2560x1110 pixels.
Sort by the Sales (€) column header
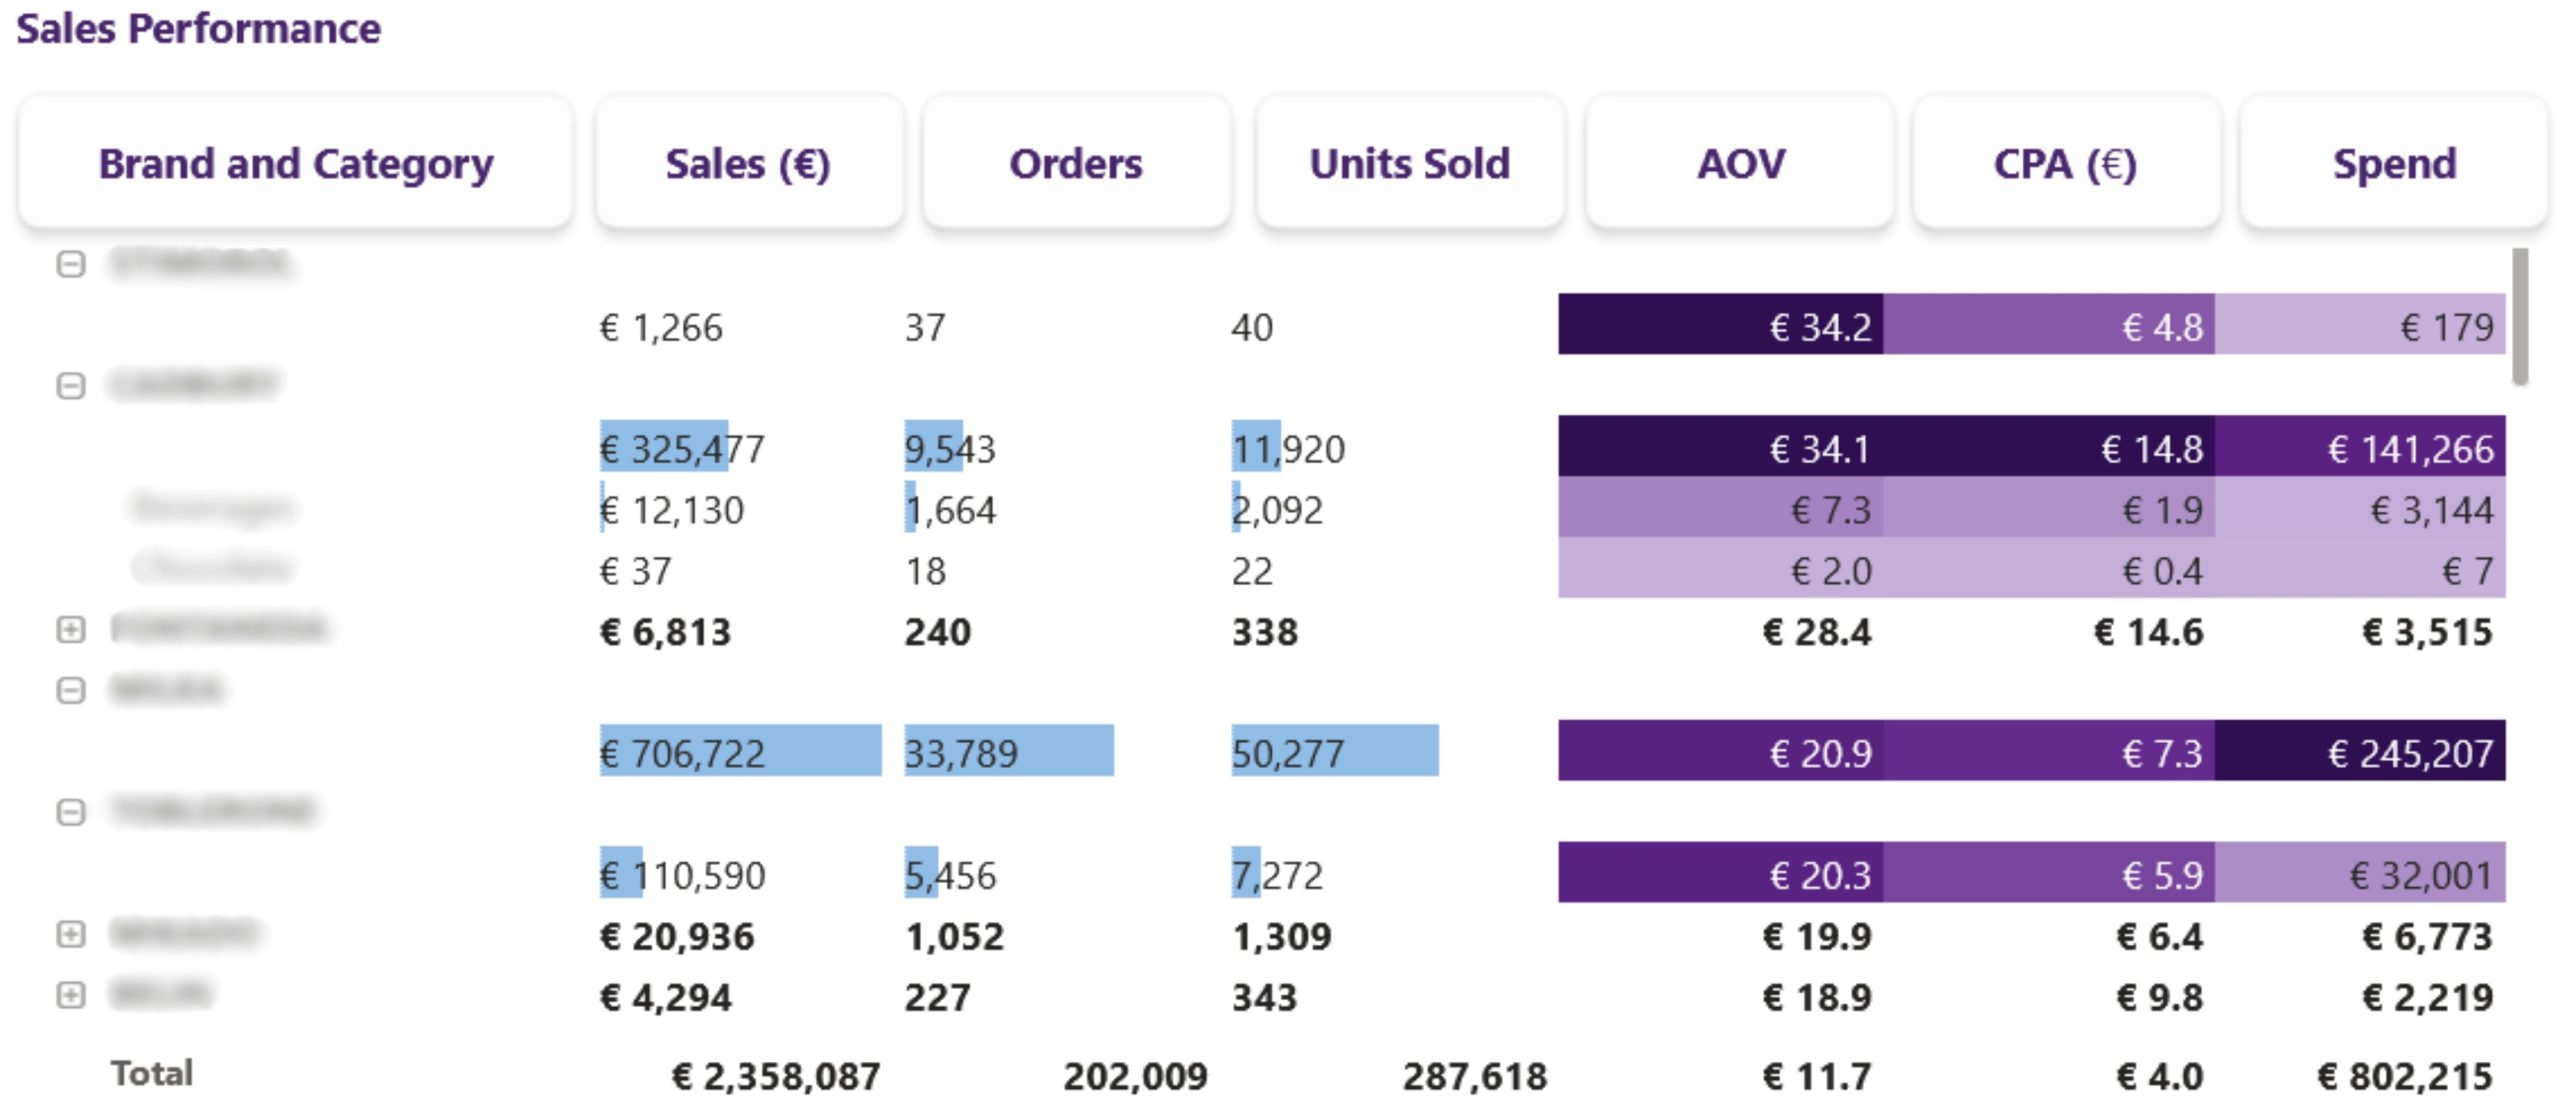tap(749, 162)
